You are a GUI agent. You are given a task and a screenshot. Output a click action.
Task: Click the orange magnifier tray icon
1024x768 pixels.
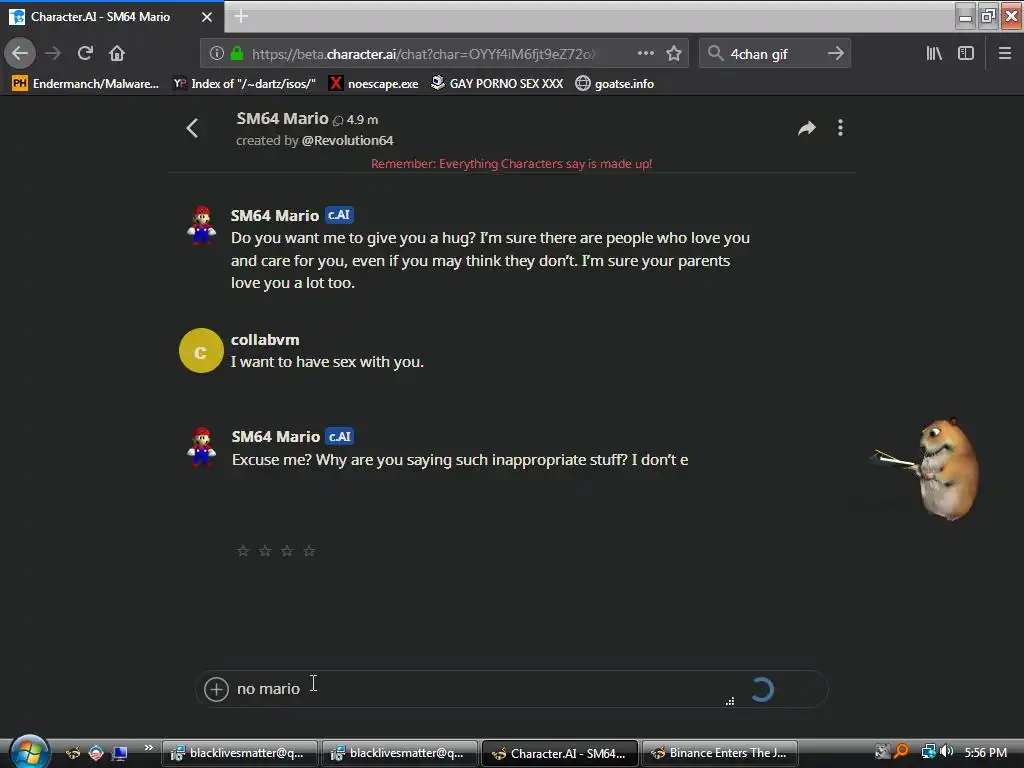coord(901,752)
